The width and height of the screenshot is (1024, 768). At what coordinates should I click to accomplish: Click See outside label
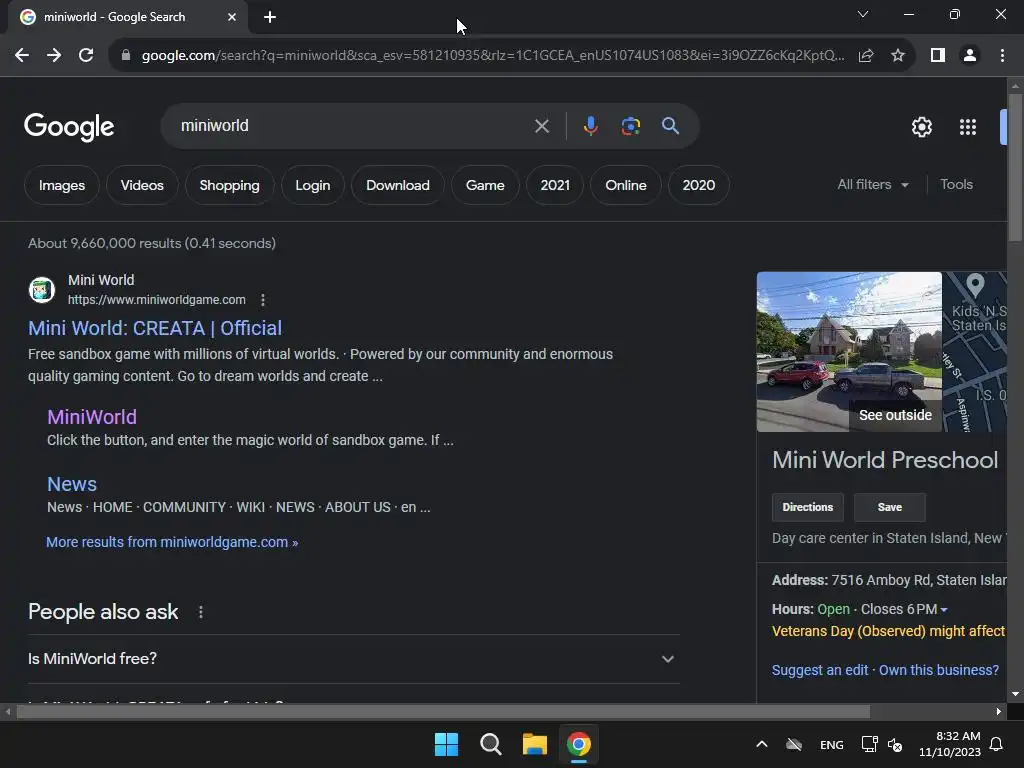[x=895, y=415]
